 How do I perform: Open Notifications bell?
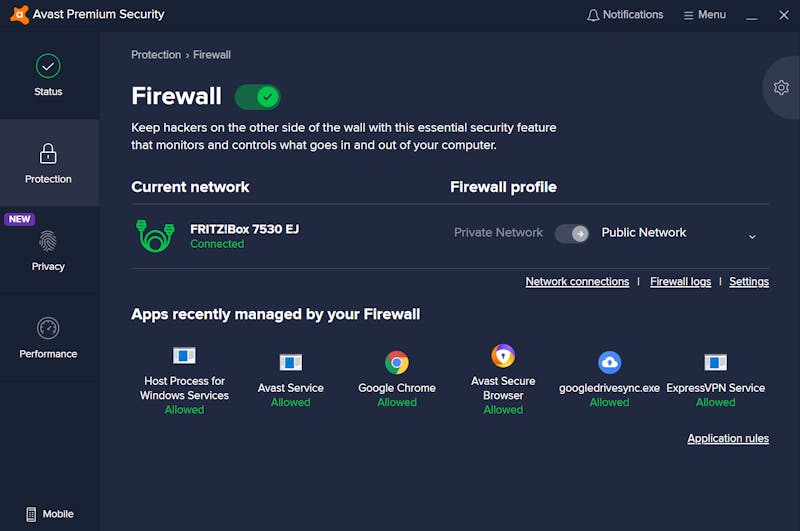pyautogui.click(x=625, y=15)
